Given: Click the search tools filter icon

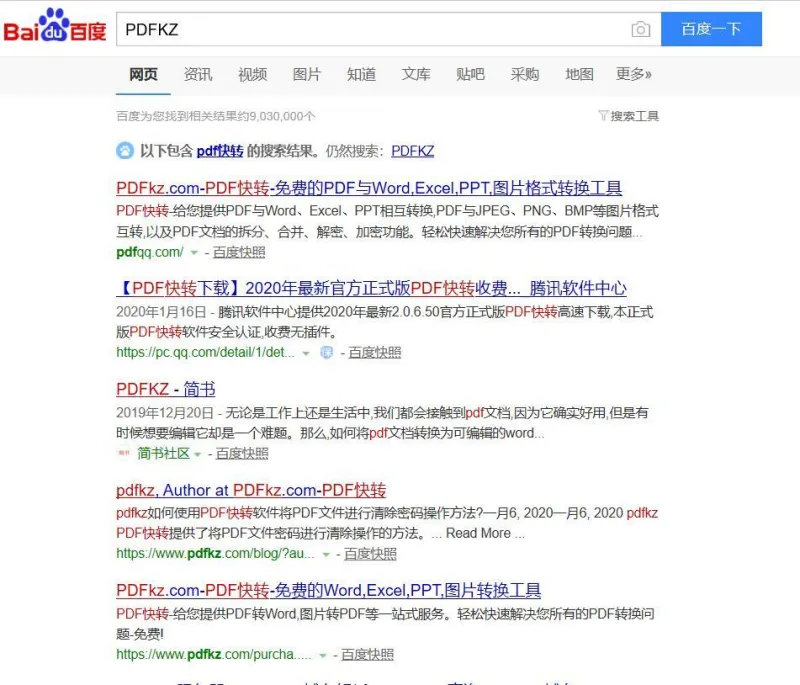Looking at the screenshot, I should click(603, 116).
